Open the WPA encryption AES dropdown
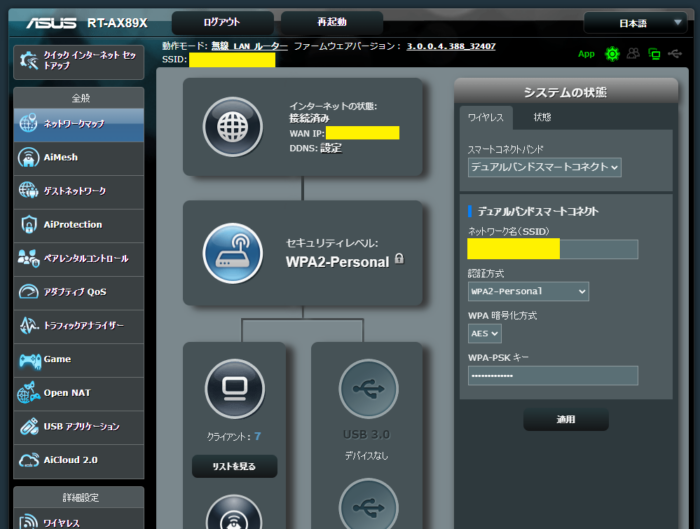 pos(484,333)
